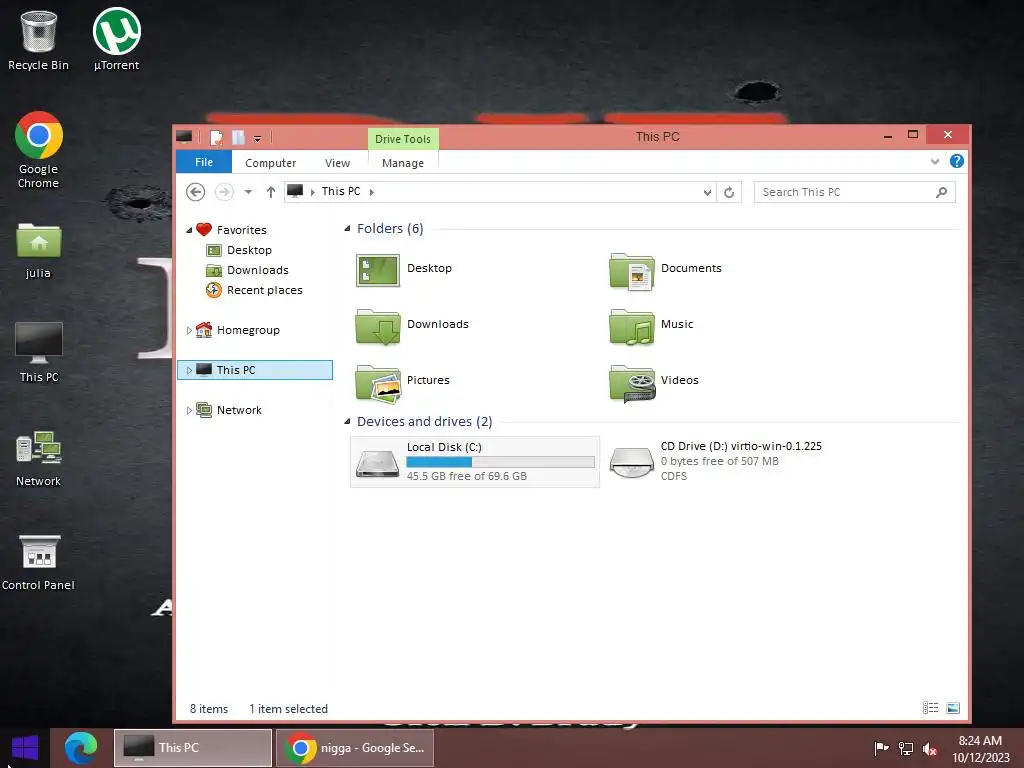Go up one level with Up arrow

click(271, 192)
